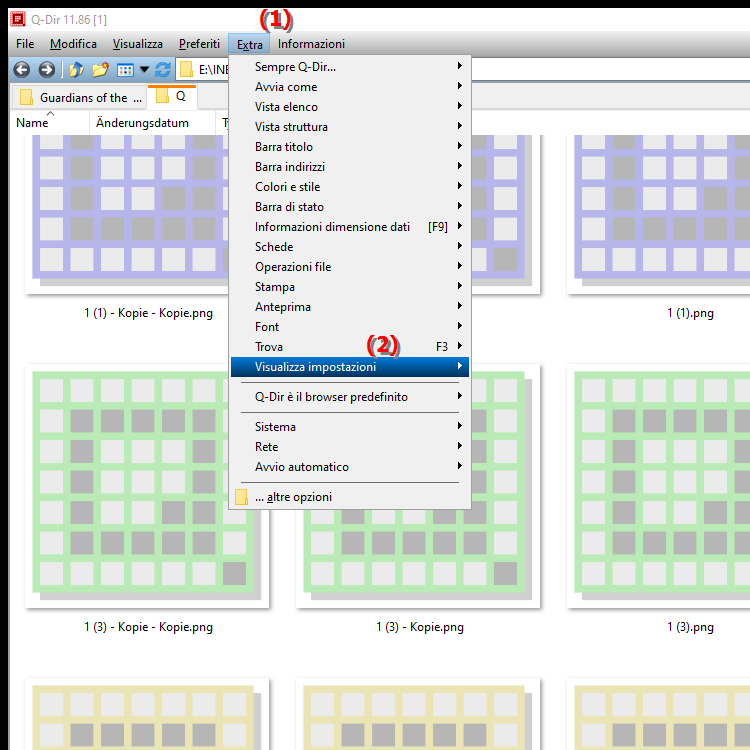The image size is (750, 750).
Task: Expand Barra titolo submenu
Action: [350, 147]
